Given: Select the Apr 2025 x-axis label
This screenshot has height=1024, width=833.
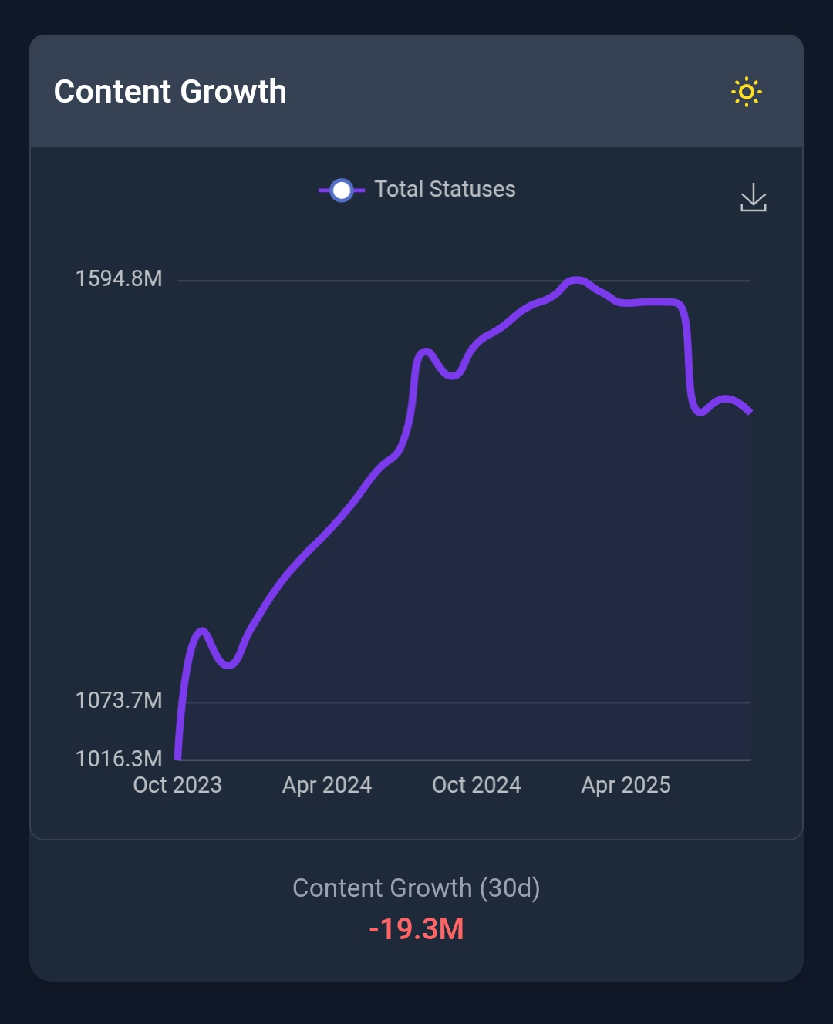Looking at the screenshot, I should tap(626, 785).
